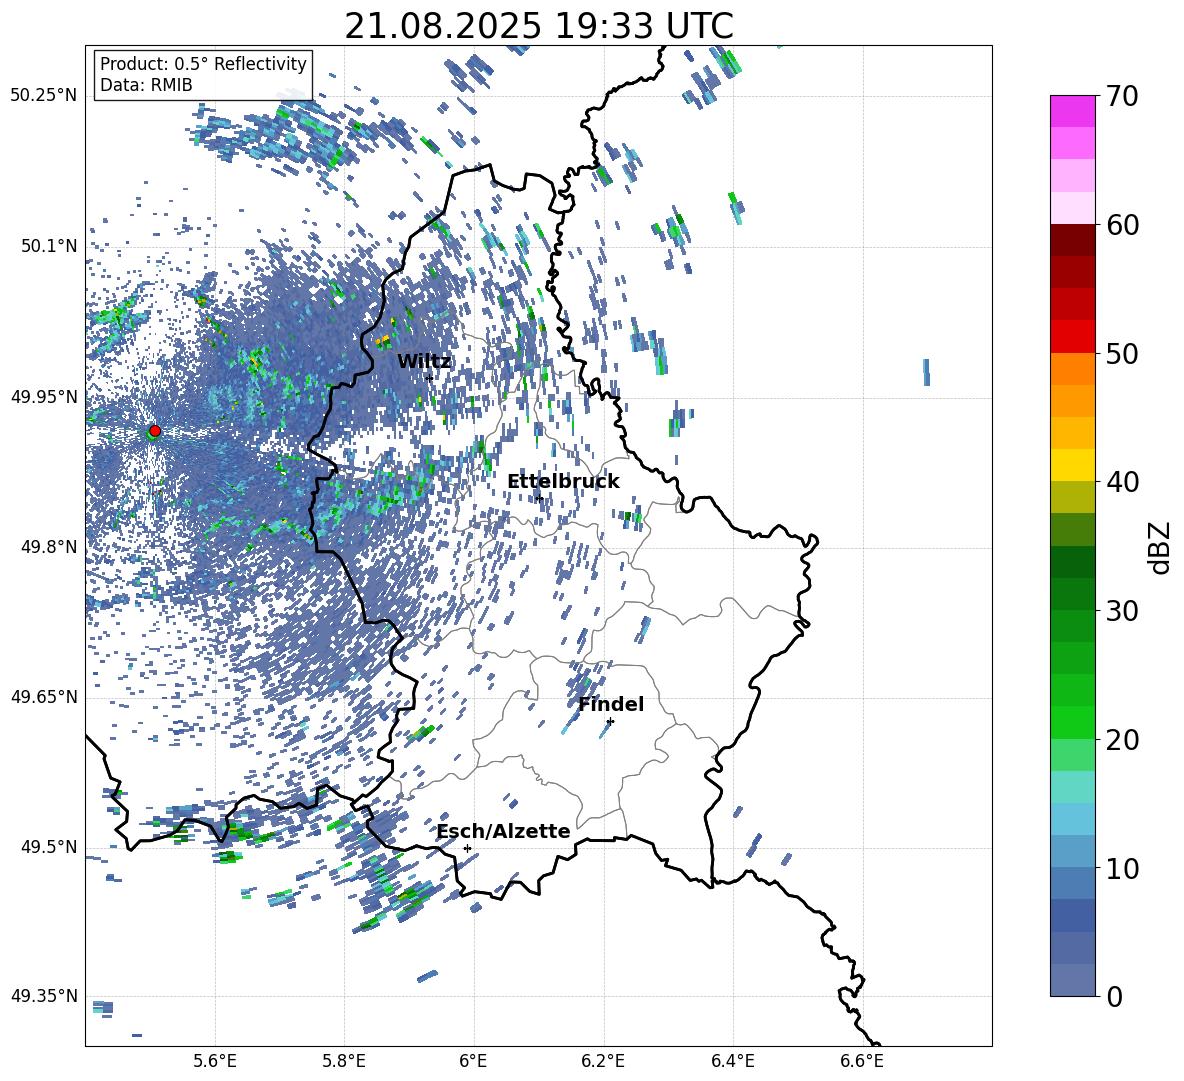Click the Ettelbruck station cross marker
The height and width of the screenshot is (1081, 1184).
(x=538, y=497)
